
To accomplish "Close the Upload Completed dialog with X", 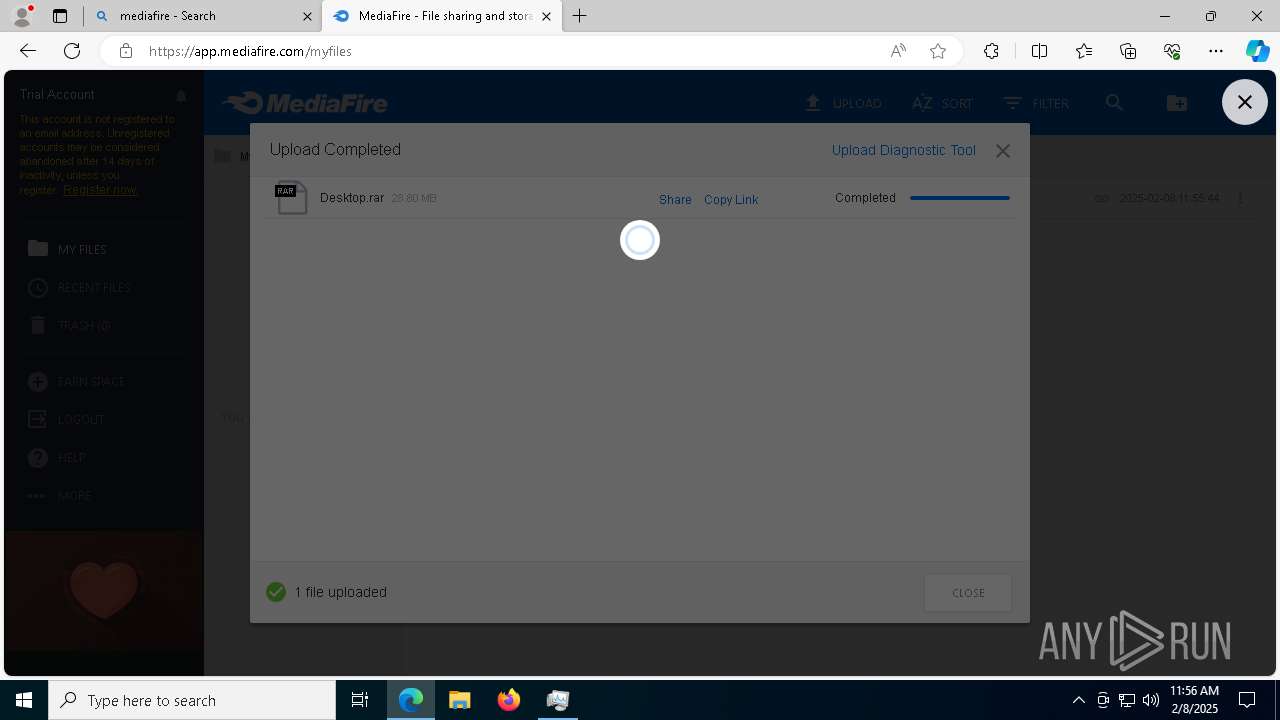I will tap(1003, 151).
